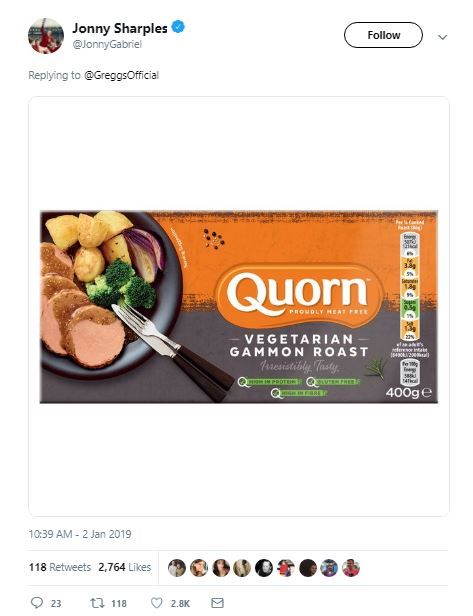
Task: Like the tweet with heart icon
Action: coord(156,603)
